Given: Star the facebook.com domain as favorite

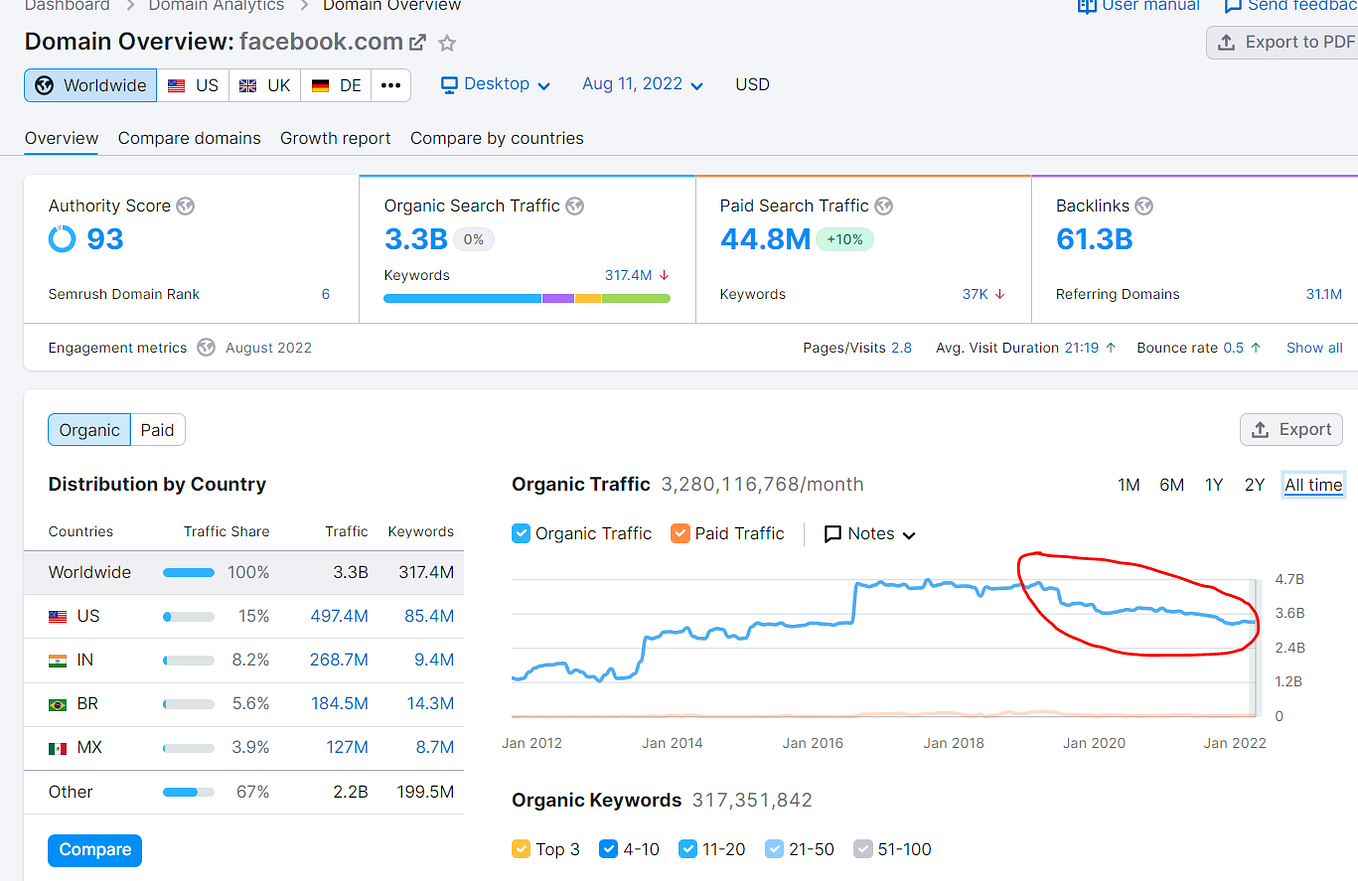Looking at the screenshot, I should [x=447, y=43].
